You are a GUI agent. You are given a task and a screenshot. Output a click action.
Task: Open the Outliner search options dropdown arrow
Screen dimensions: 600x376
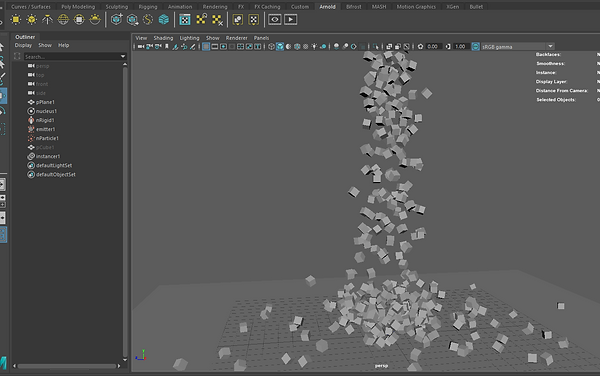click(x=123, y=56)
